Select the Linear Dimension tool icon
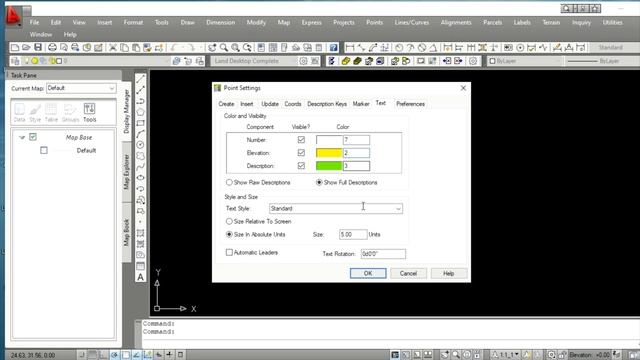 [350, 48]
